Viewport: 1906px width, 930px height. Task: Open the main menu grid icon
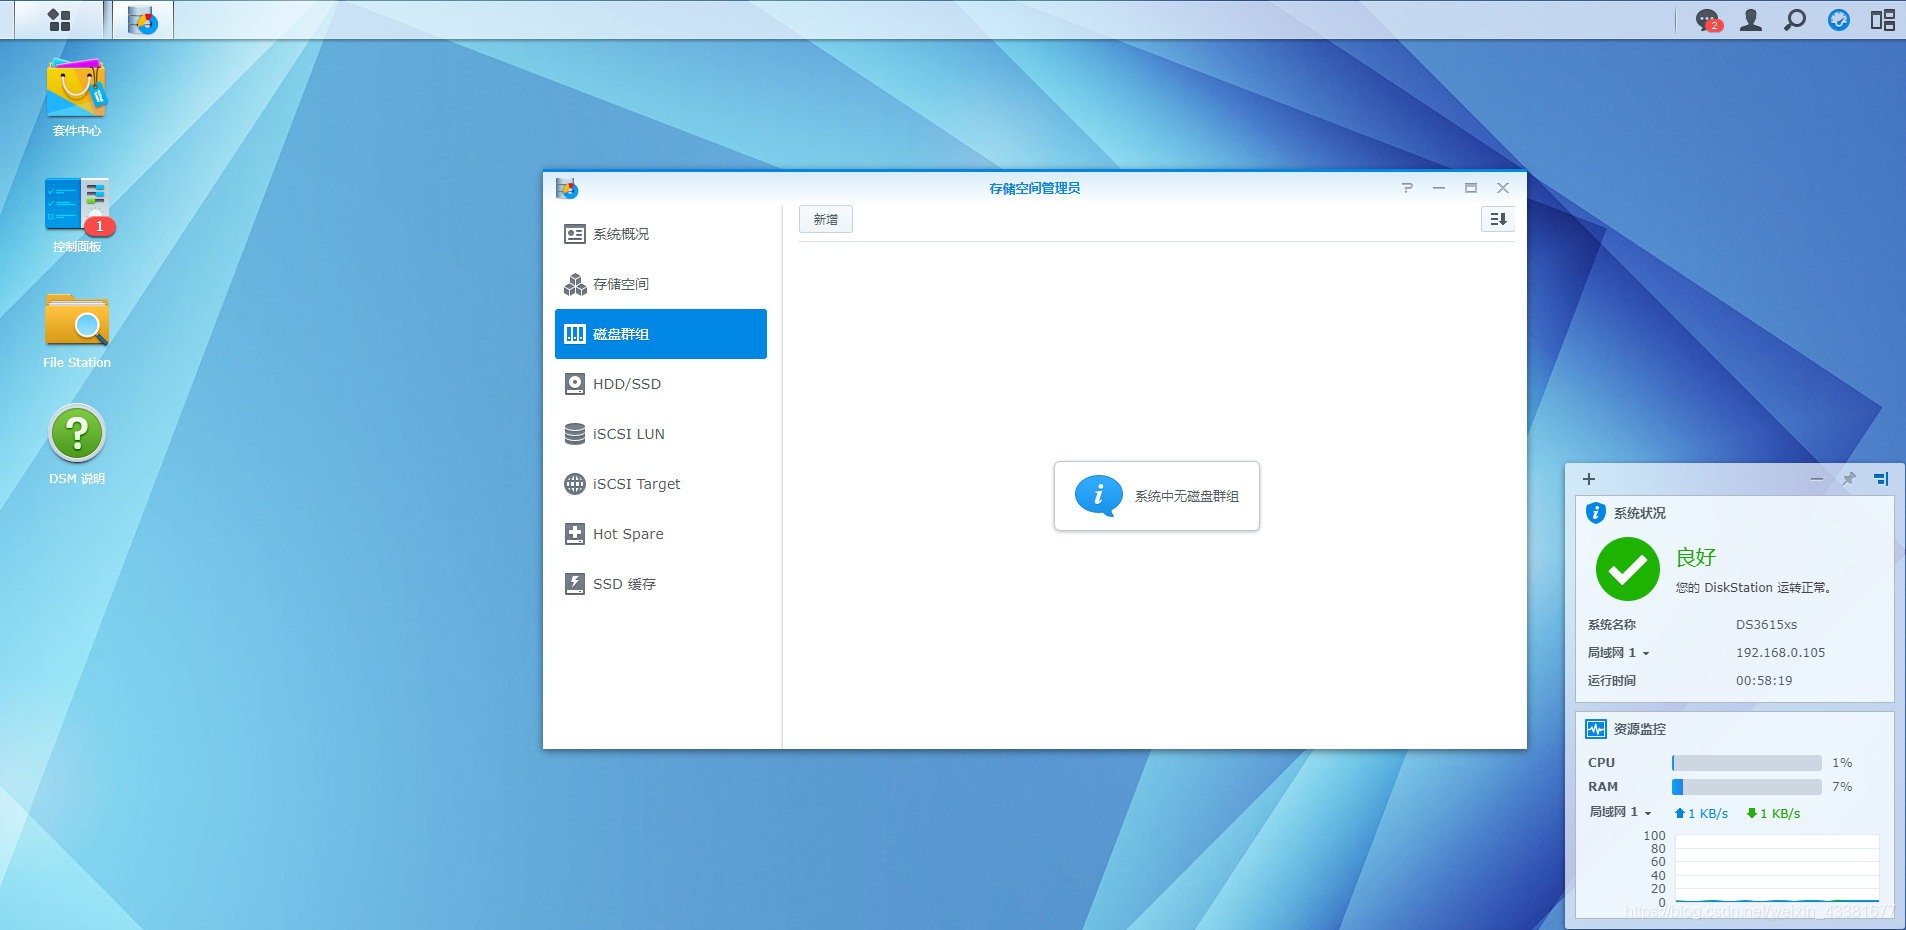point(59,20)
